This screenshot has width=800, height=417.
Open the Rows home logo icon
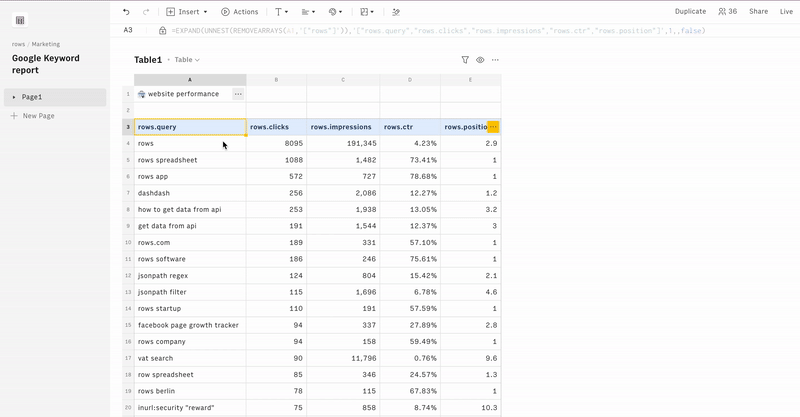coord(20,20)
